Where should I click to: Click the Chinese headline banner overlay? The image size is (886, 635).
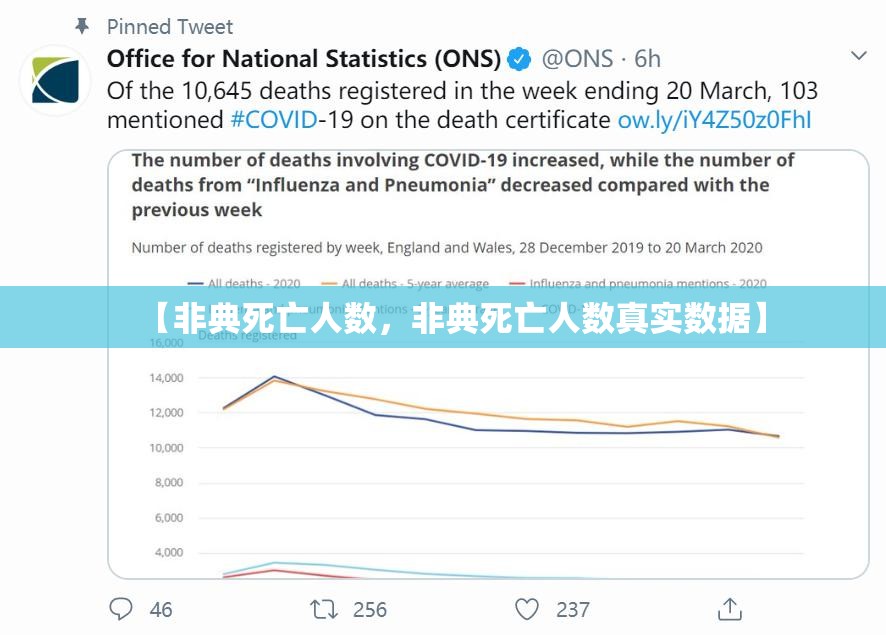443,317
